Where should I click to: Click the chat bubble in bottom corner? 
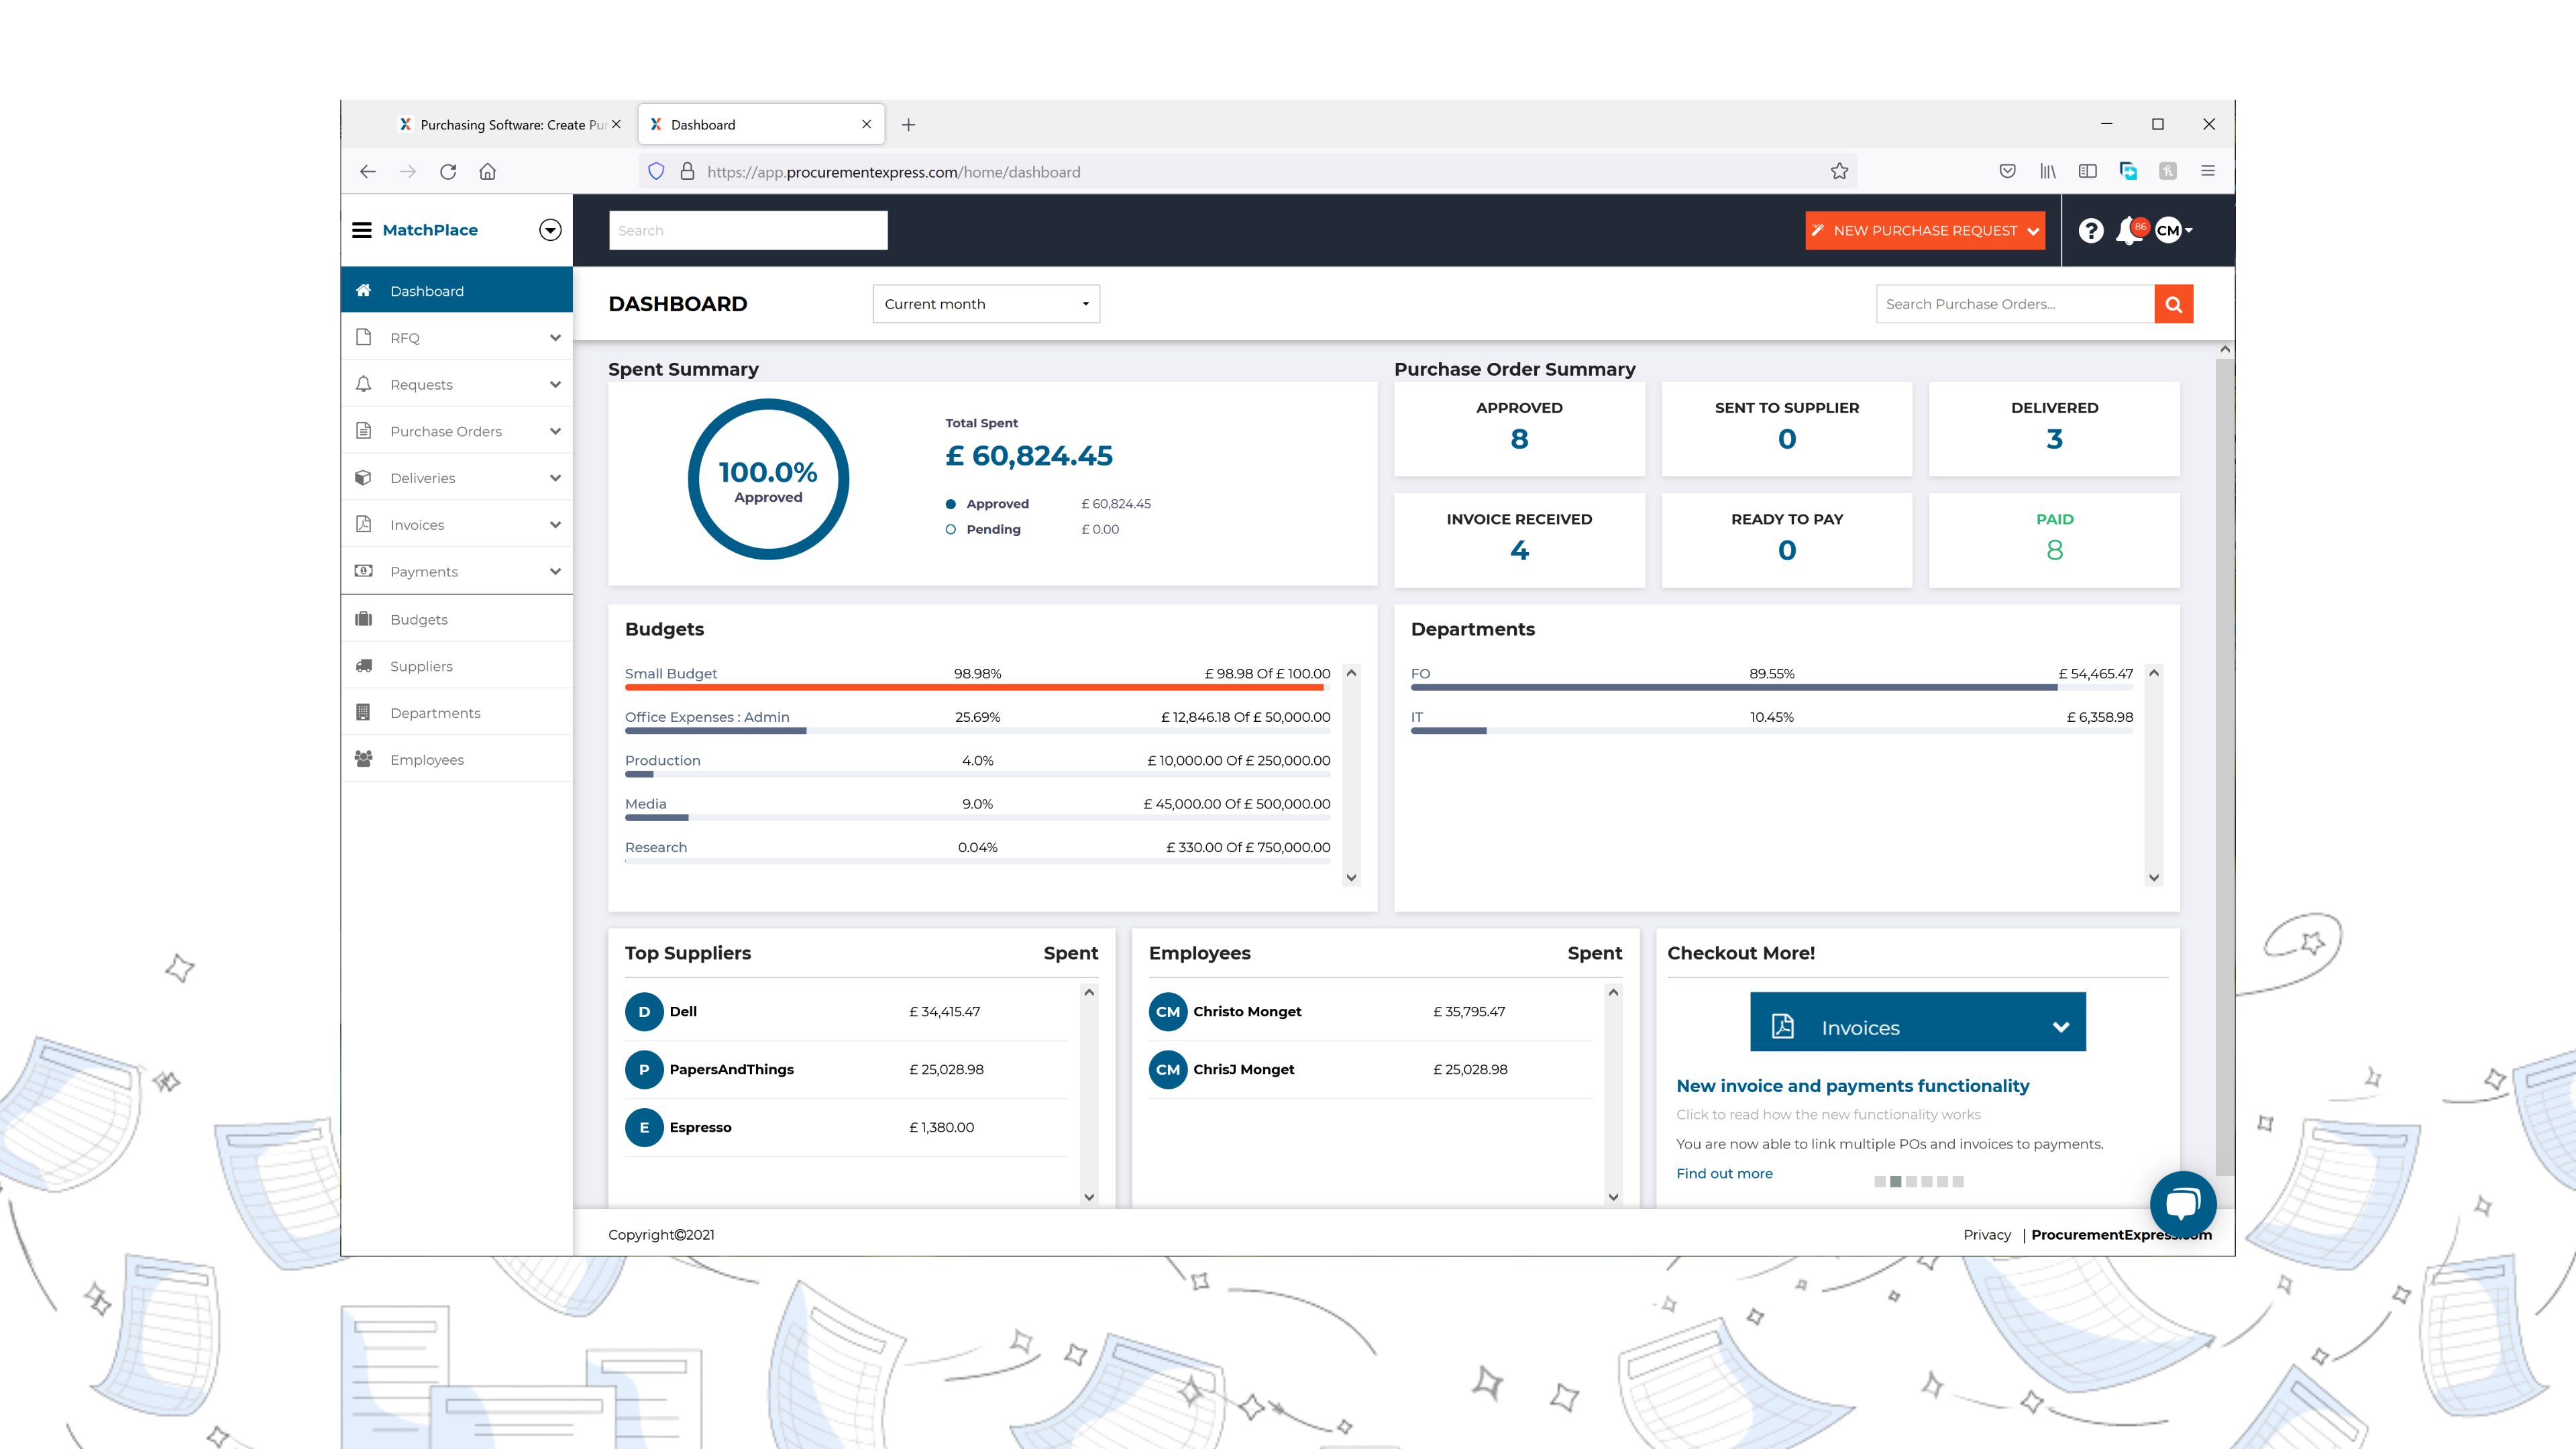tap(2184, 1203)
